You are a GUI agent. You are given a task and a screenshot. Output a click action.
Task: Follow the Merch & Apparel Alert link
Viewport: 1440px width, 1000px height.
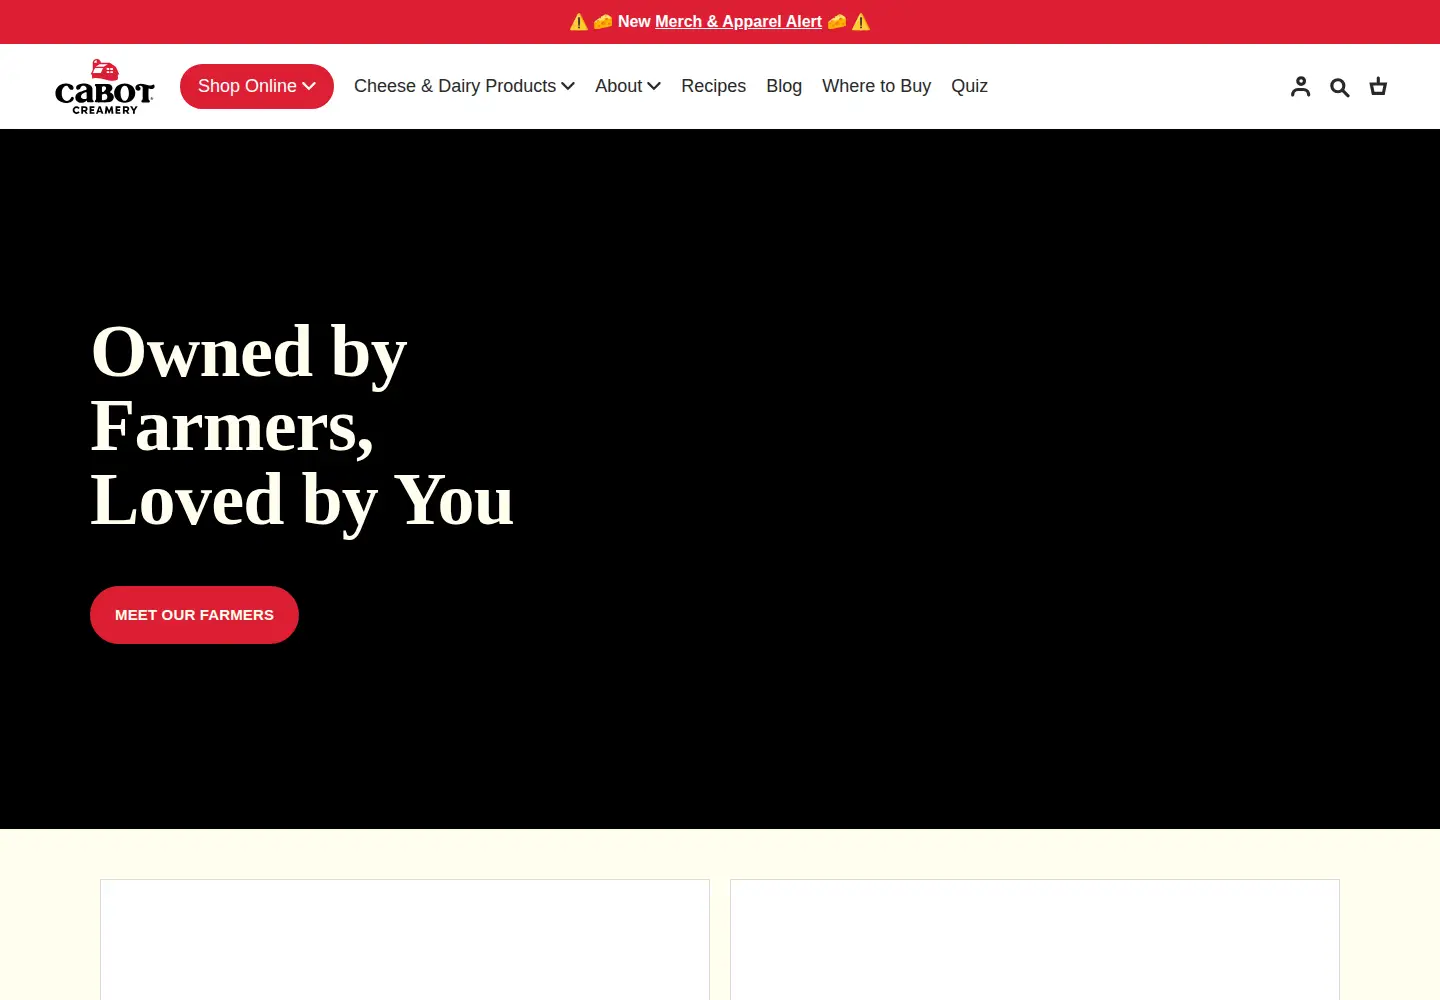pyautogui.click(x=738, y=21)
